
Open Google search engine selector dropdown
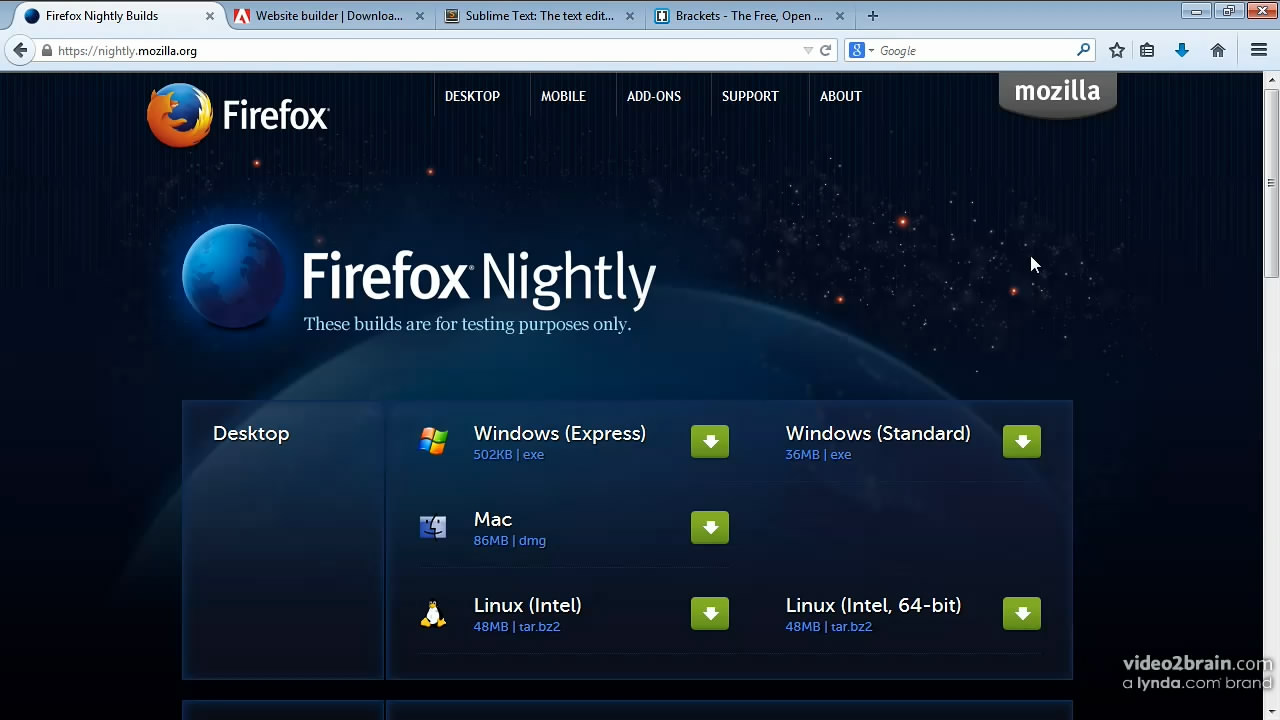point(861,50)
